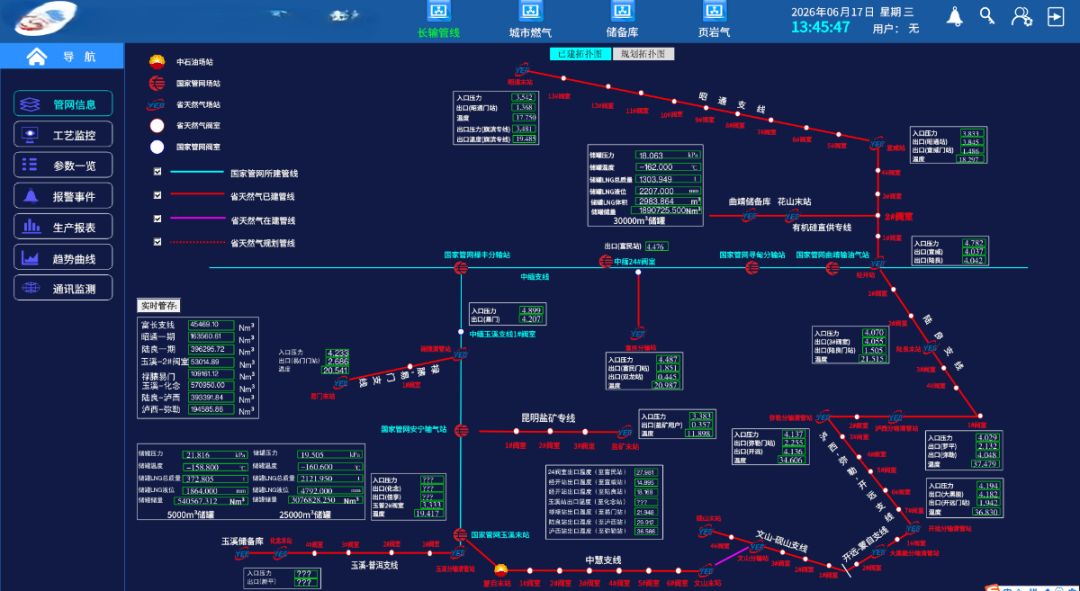Click 出口(富民站) value 4.476

(656, 247)
